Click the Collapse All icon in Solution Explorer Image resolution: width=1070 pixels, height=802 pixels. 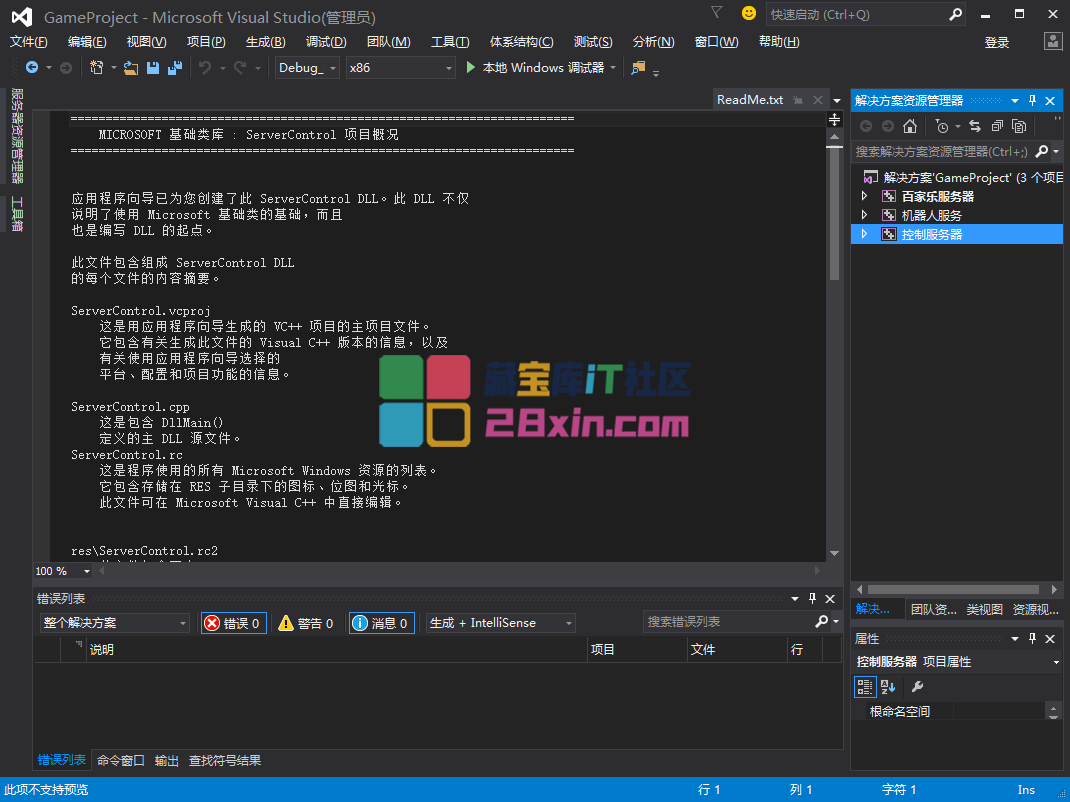tap(997, 126)
